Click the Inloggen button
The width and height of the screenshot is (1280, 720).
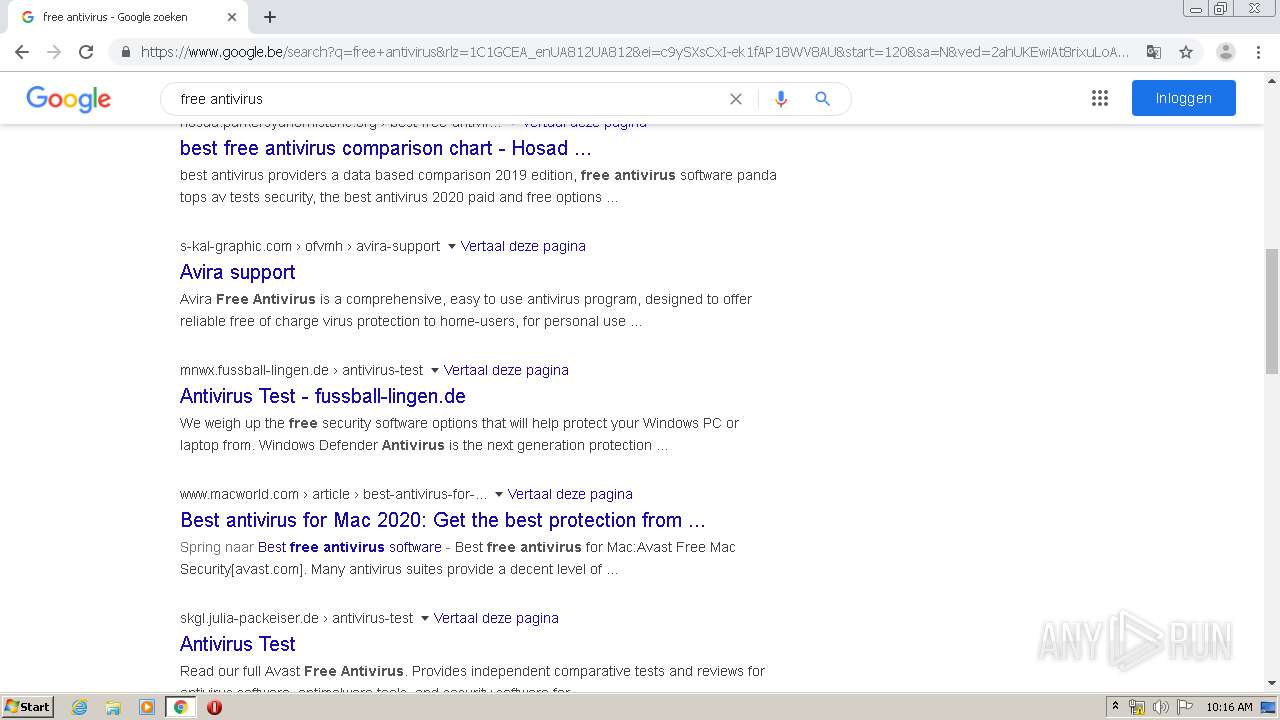[x=1184, y=98]
